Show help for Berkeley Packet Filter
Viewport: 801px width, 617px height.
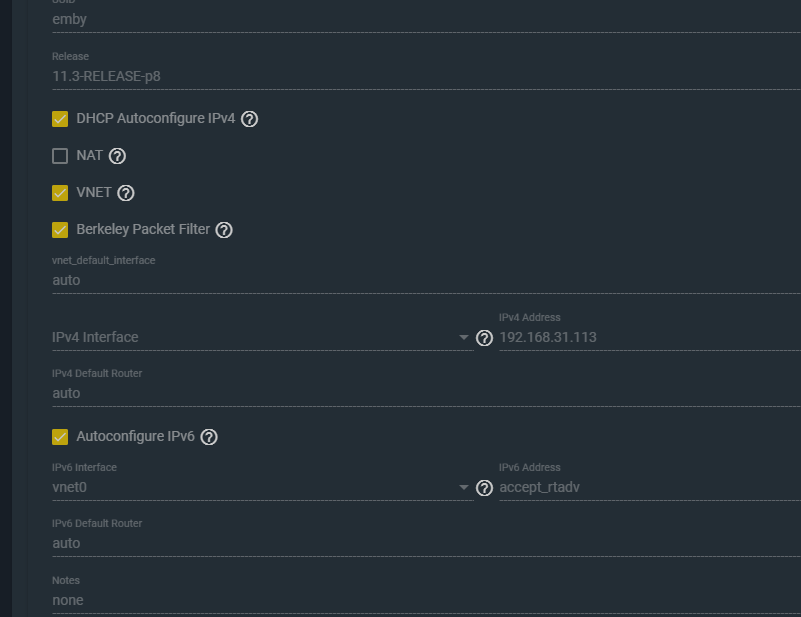(x=224, y=230)
